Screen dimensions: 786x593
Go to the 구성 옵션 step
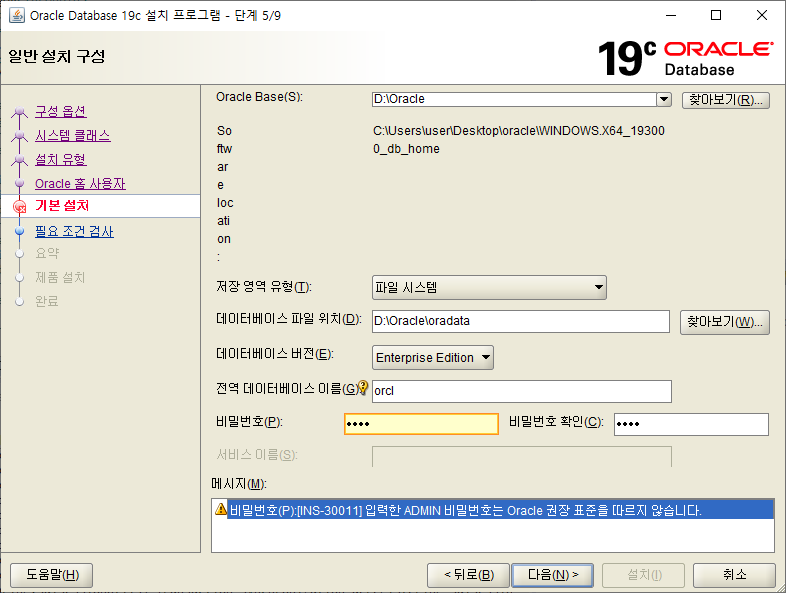[x=61, y=111]
